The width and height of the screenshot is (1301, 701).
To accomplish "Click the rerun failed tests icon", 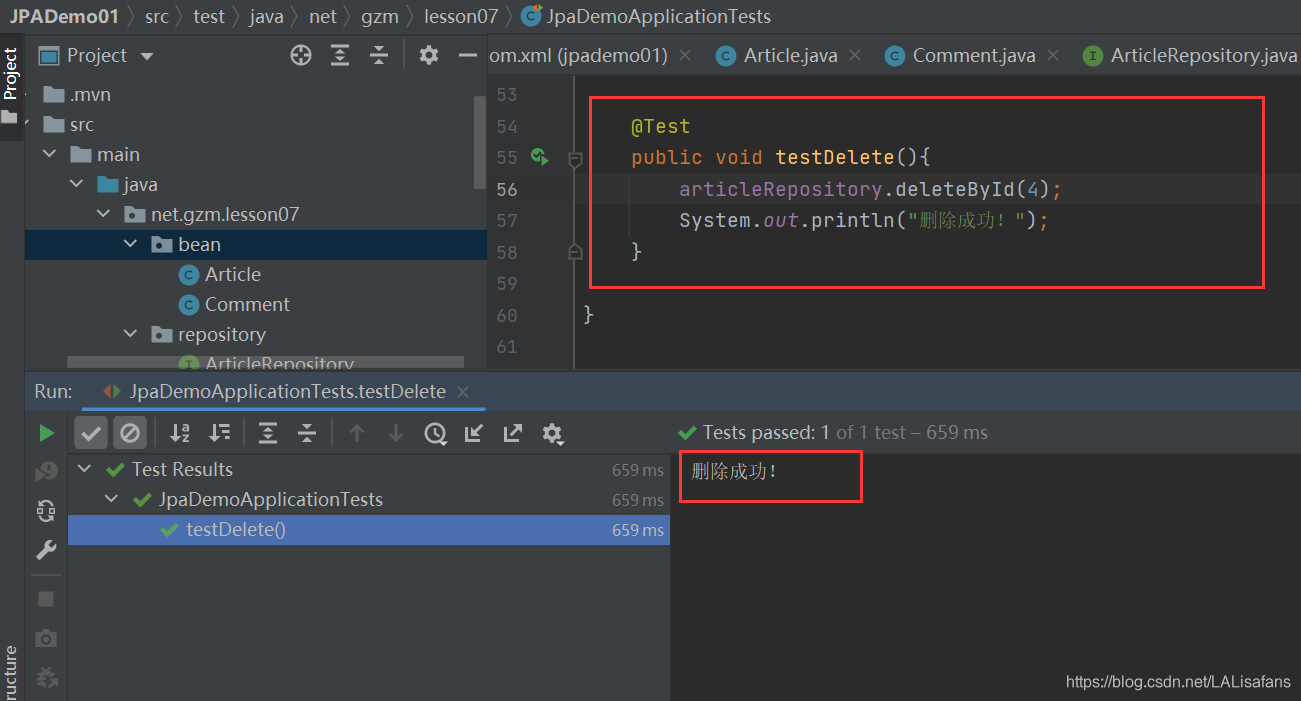I will 46,472.
